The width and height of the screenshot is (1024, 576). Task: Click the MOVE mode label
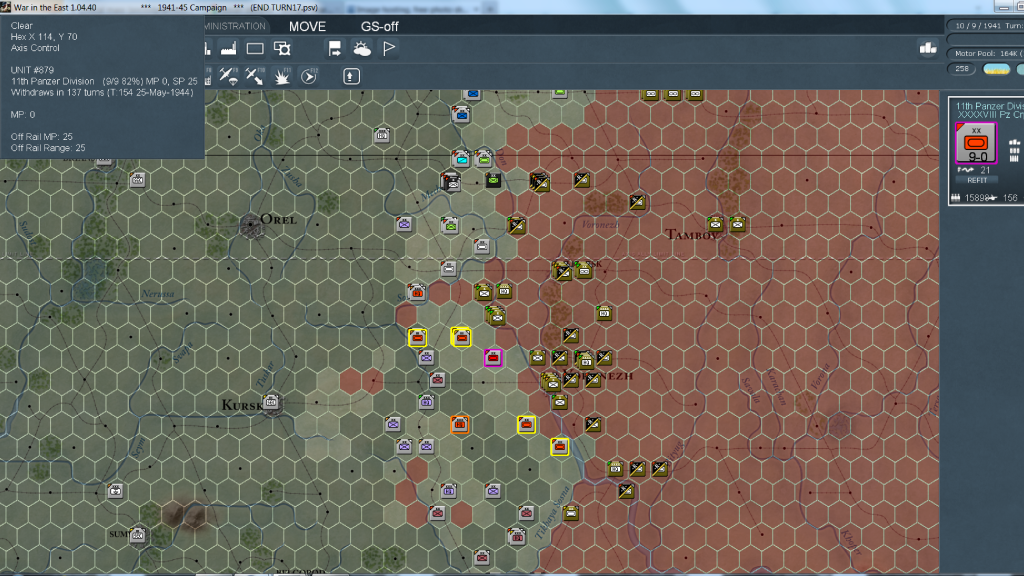point(307,26)
